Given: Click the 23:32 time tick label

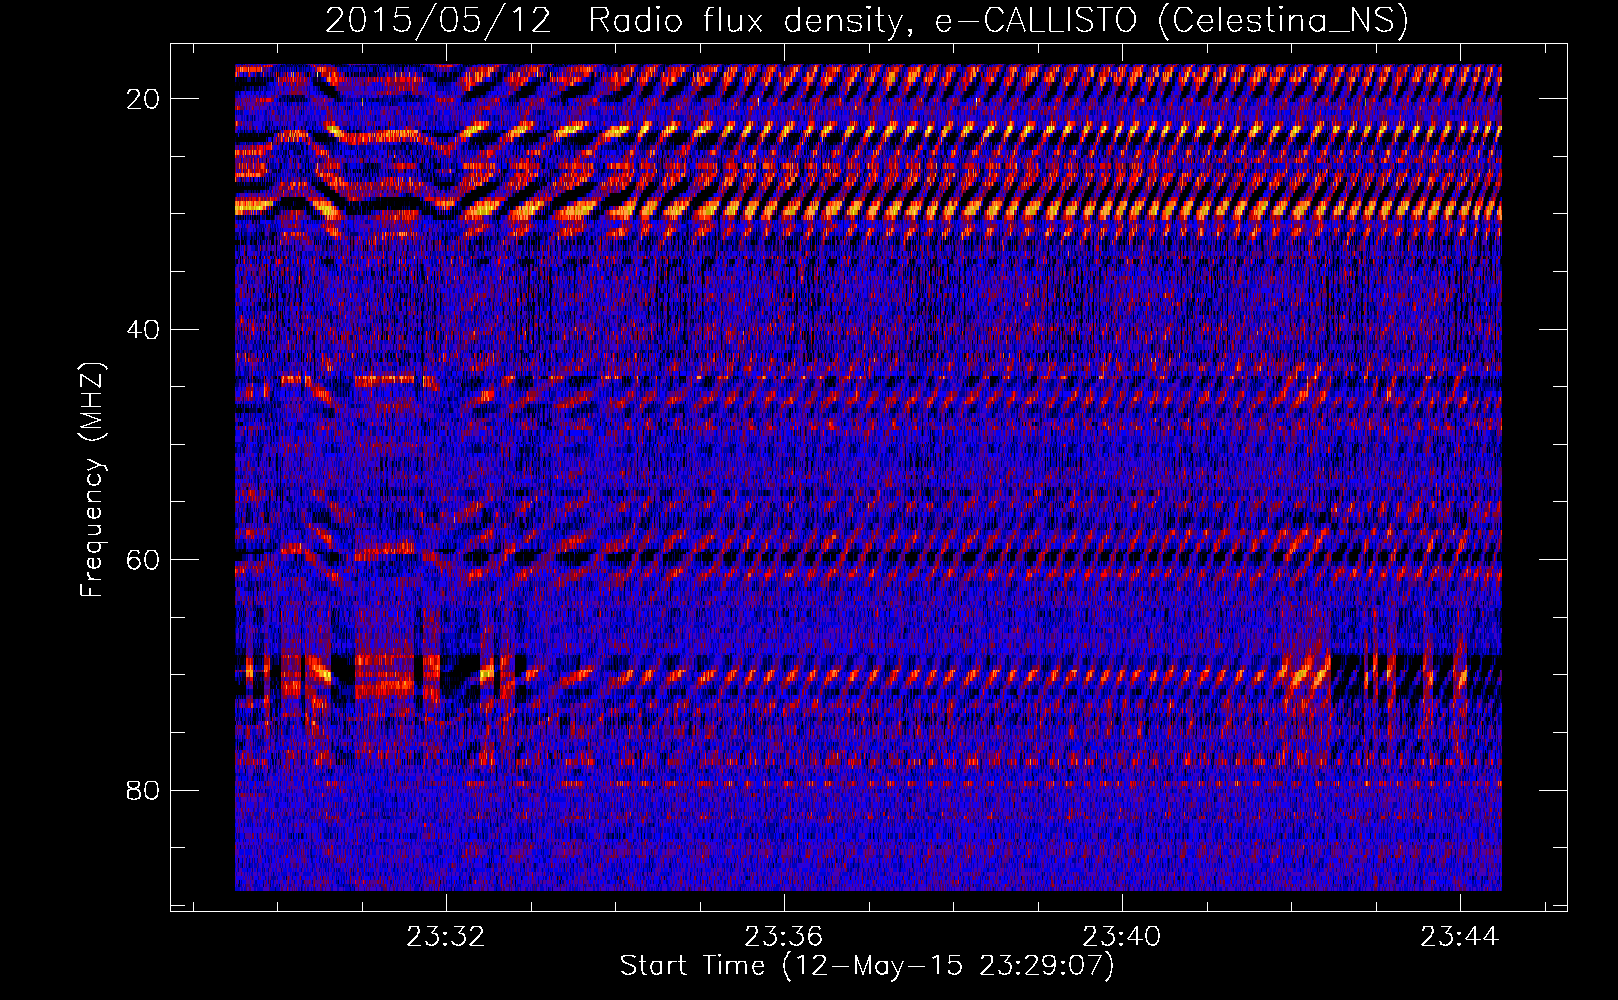Looking at the screenshot, I should [446, 936].
